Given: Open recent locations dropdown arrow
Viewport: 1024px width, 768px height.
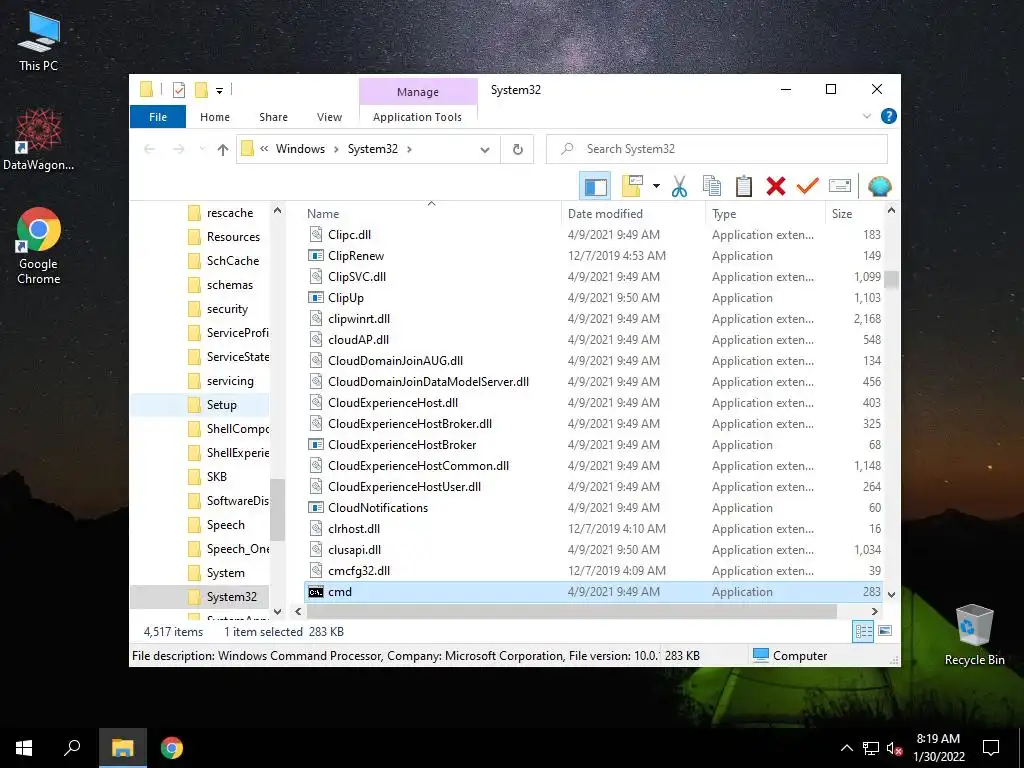Looking at the screenshot, I should click(202, 149).
